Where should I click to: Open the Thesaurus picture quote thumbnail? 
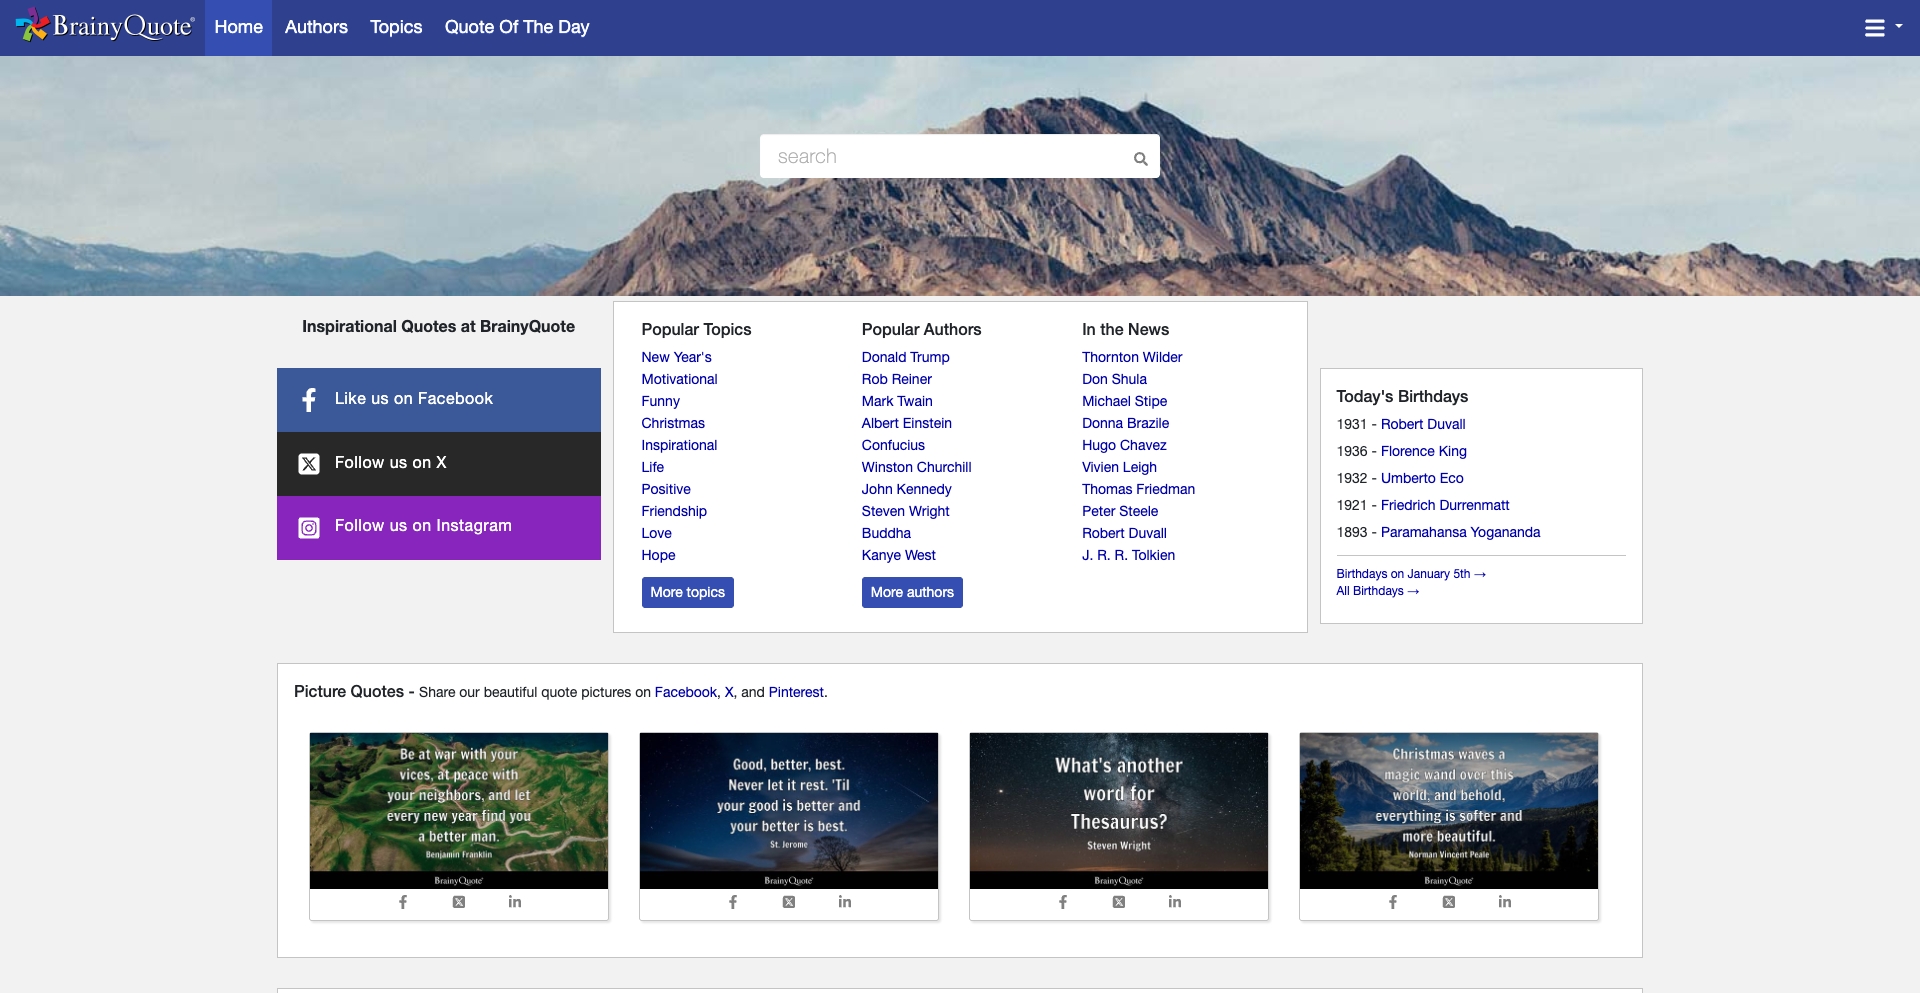(1118, 806)
